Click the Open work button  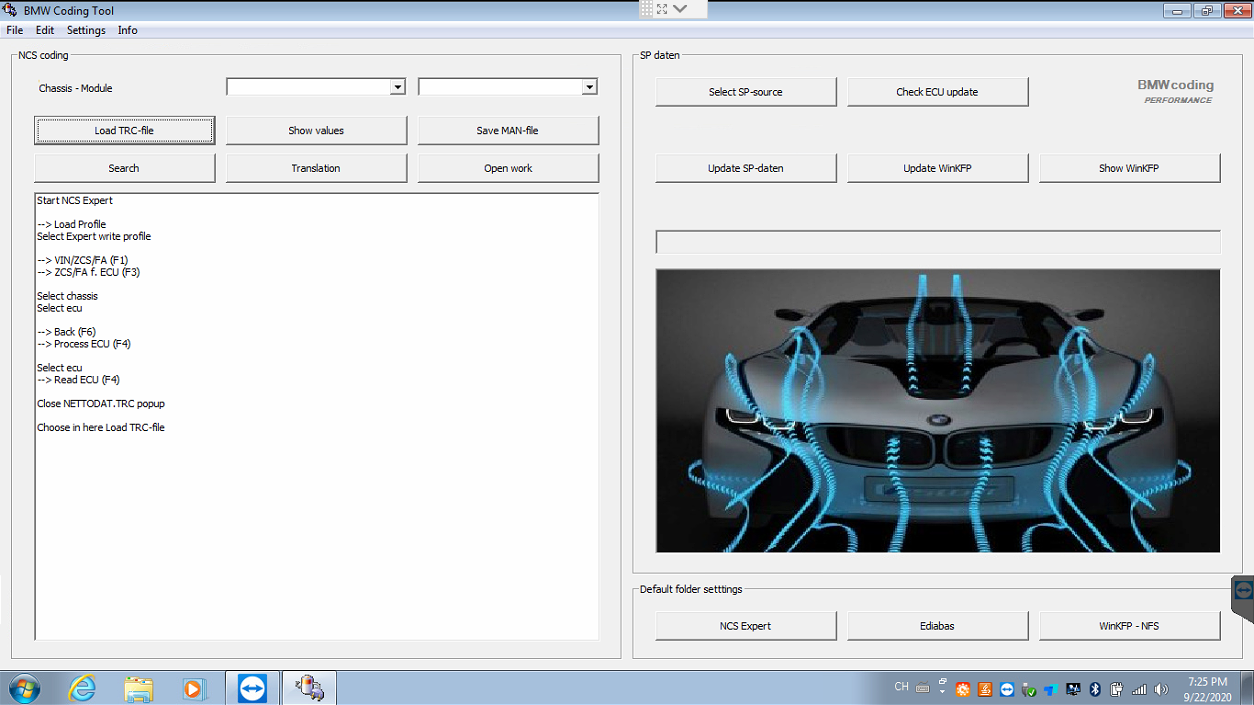pyautogui.click(x=508, y=168)
